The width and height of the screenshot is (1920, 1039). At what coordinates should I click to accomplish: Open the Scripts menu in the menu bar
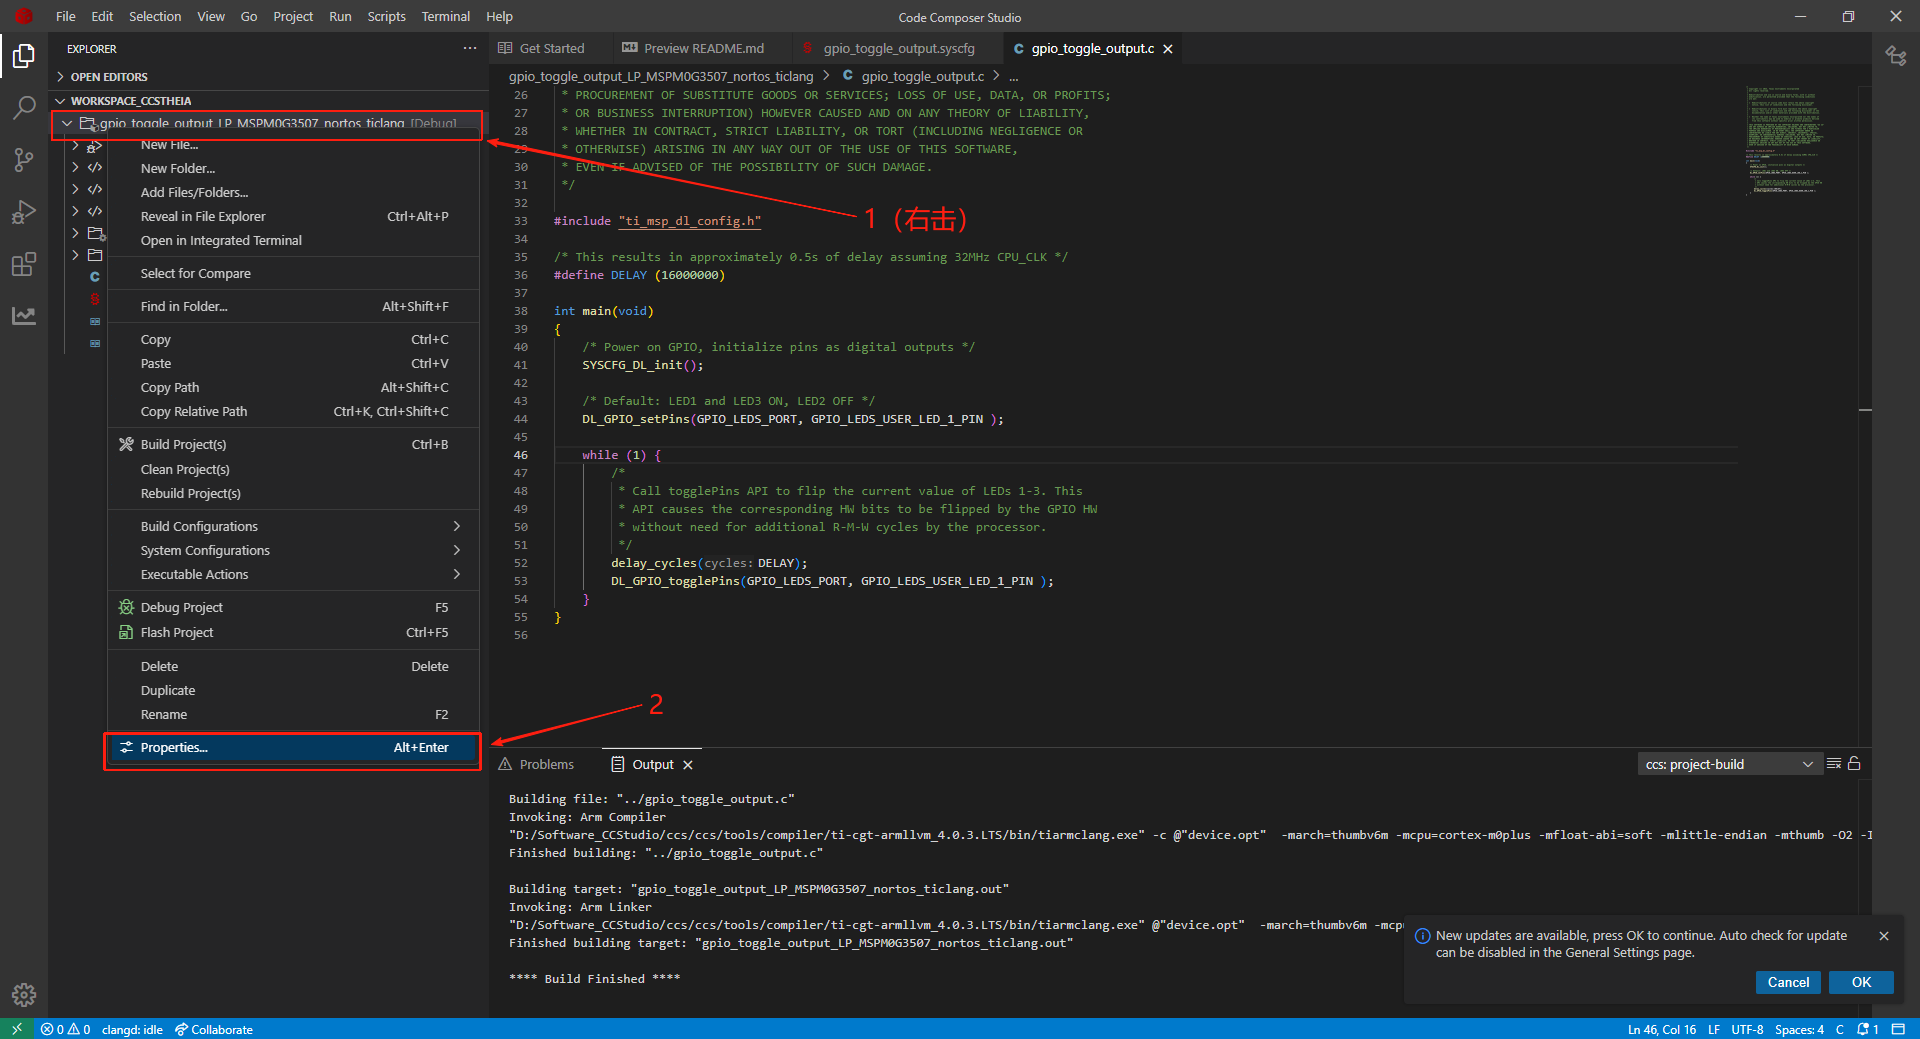[386, 16]
